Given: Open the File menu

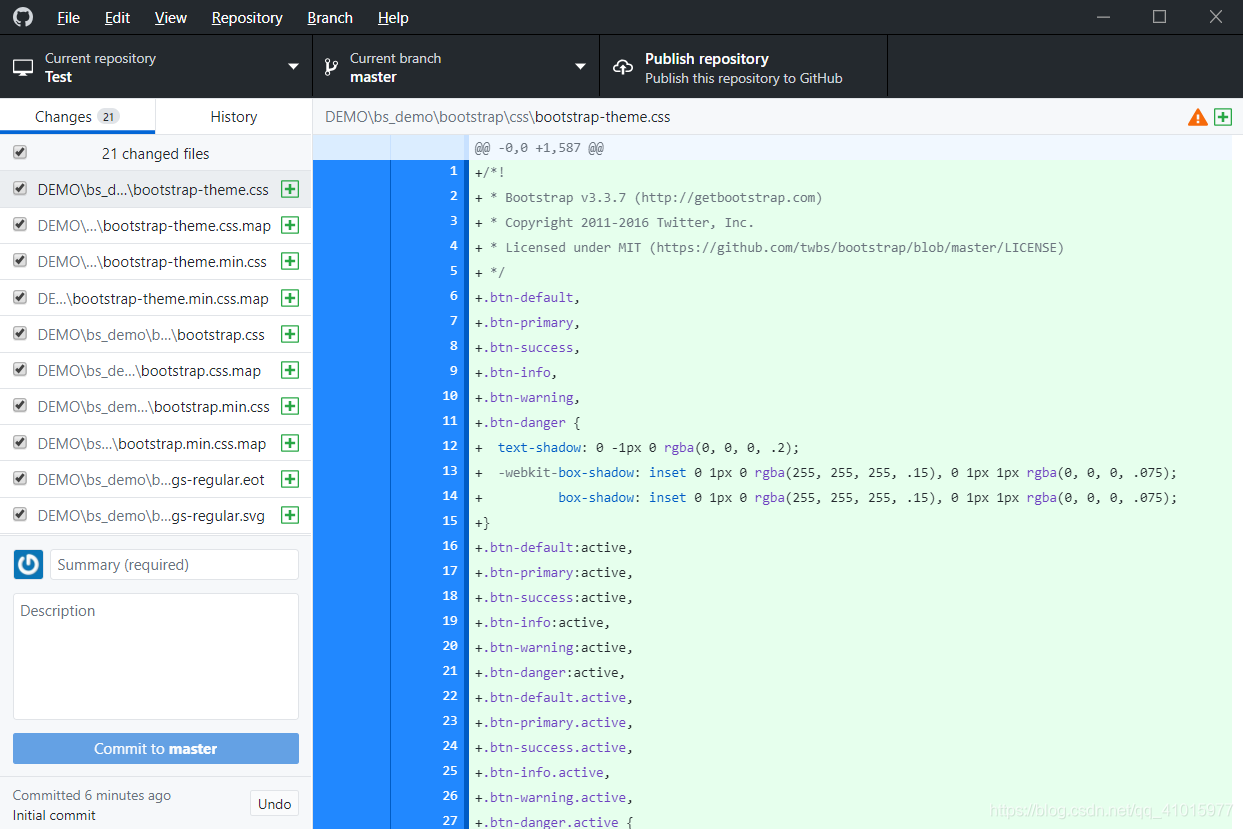Looking at the screenshot, I should (x=69, y=17).
